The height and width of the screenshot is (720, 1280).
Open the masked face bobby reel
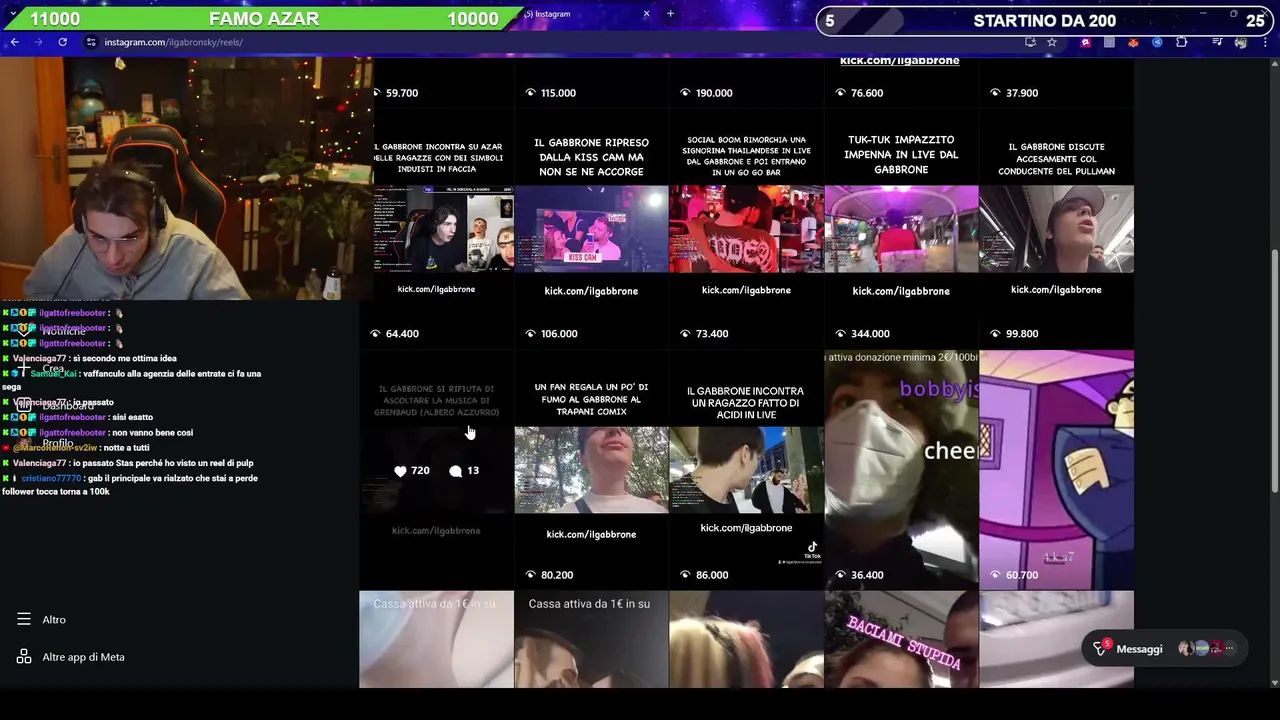[x=901, y=470]
